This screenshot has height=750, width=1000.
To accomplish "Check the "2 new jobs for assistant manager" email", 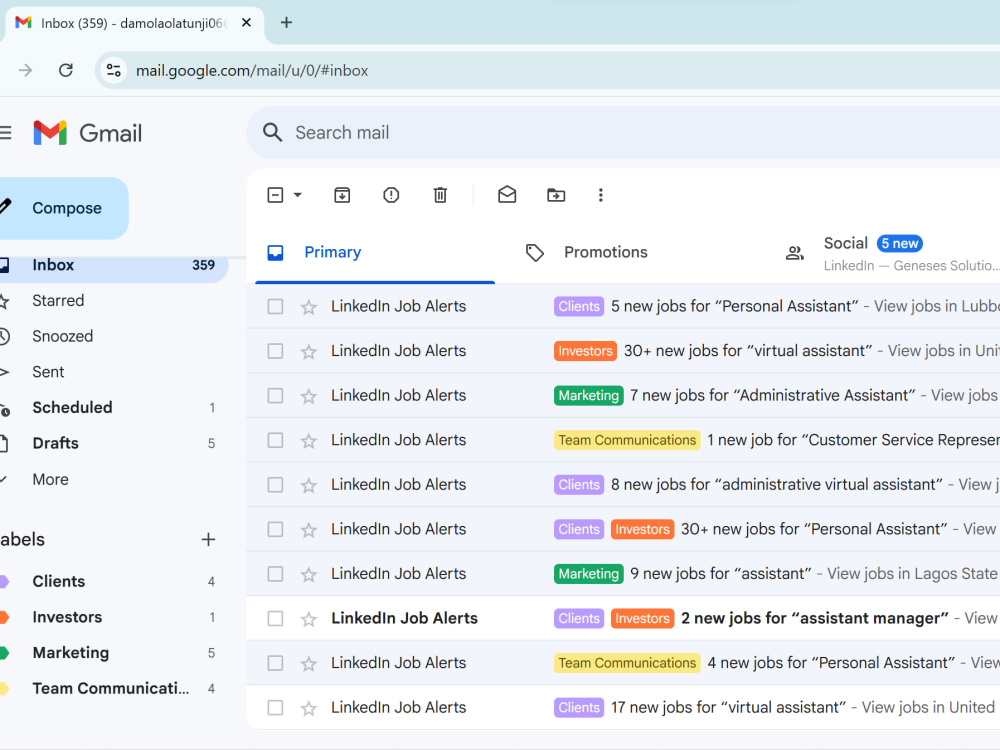I will pyautogui.click(x=275, y=619).
